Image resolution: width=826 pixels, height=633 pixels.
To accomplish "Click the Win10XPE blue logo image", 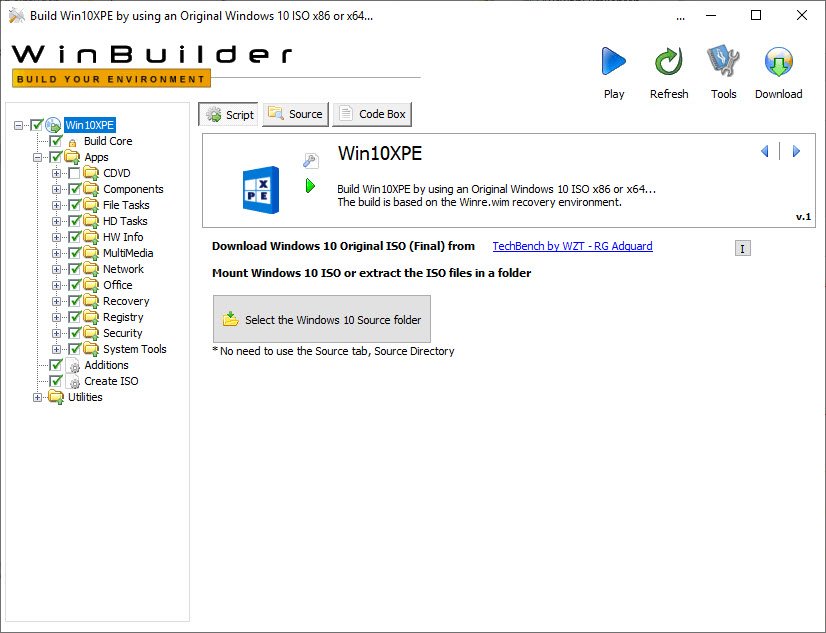I will pos(261,190).
